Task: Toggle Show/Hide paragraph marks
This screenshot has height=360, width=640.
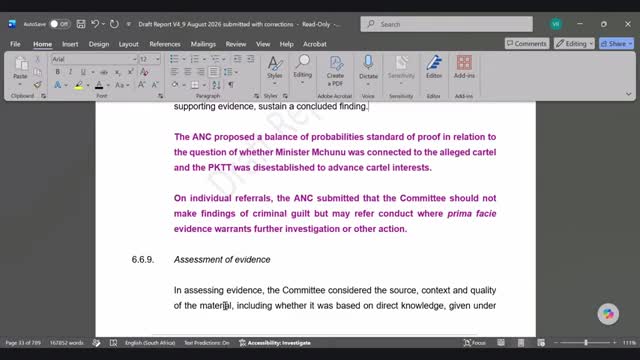Action: [x=231, y=85]
